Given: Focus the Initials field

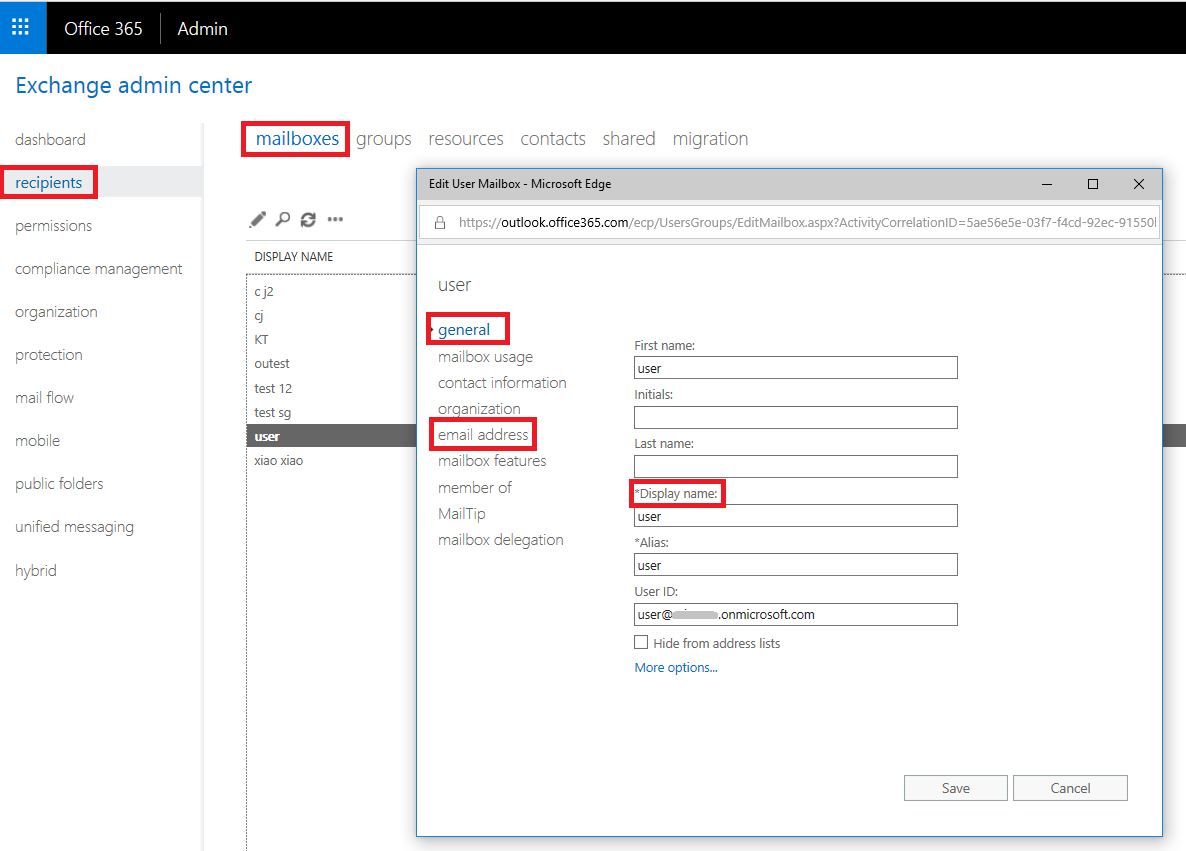Looking at the screenshot, I should 796,418.
